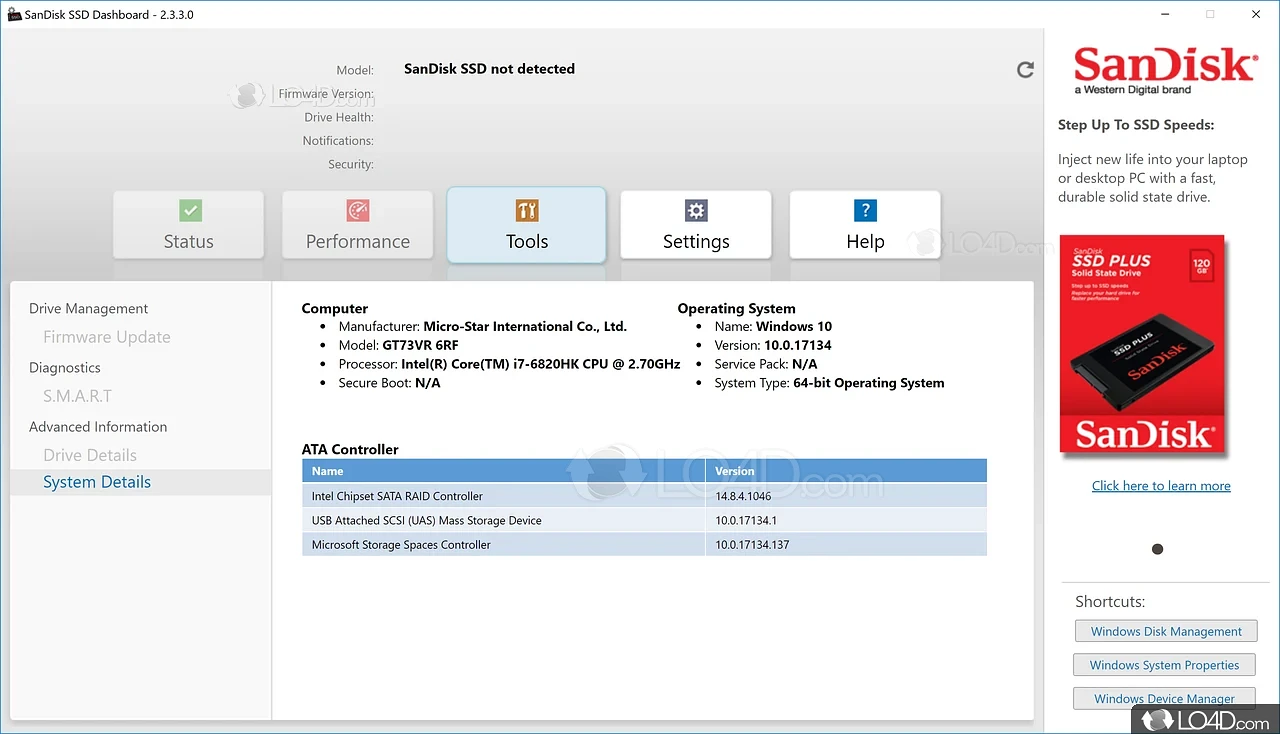
Task: Click the Diagnostics heading
Action: pos(65,368)
